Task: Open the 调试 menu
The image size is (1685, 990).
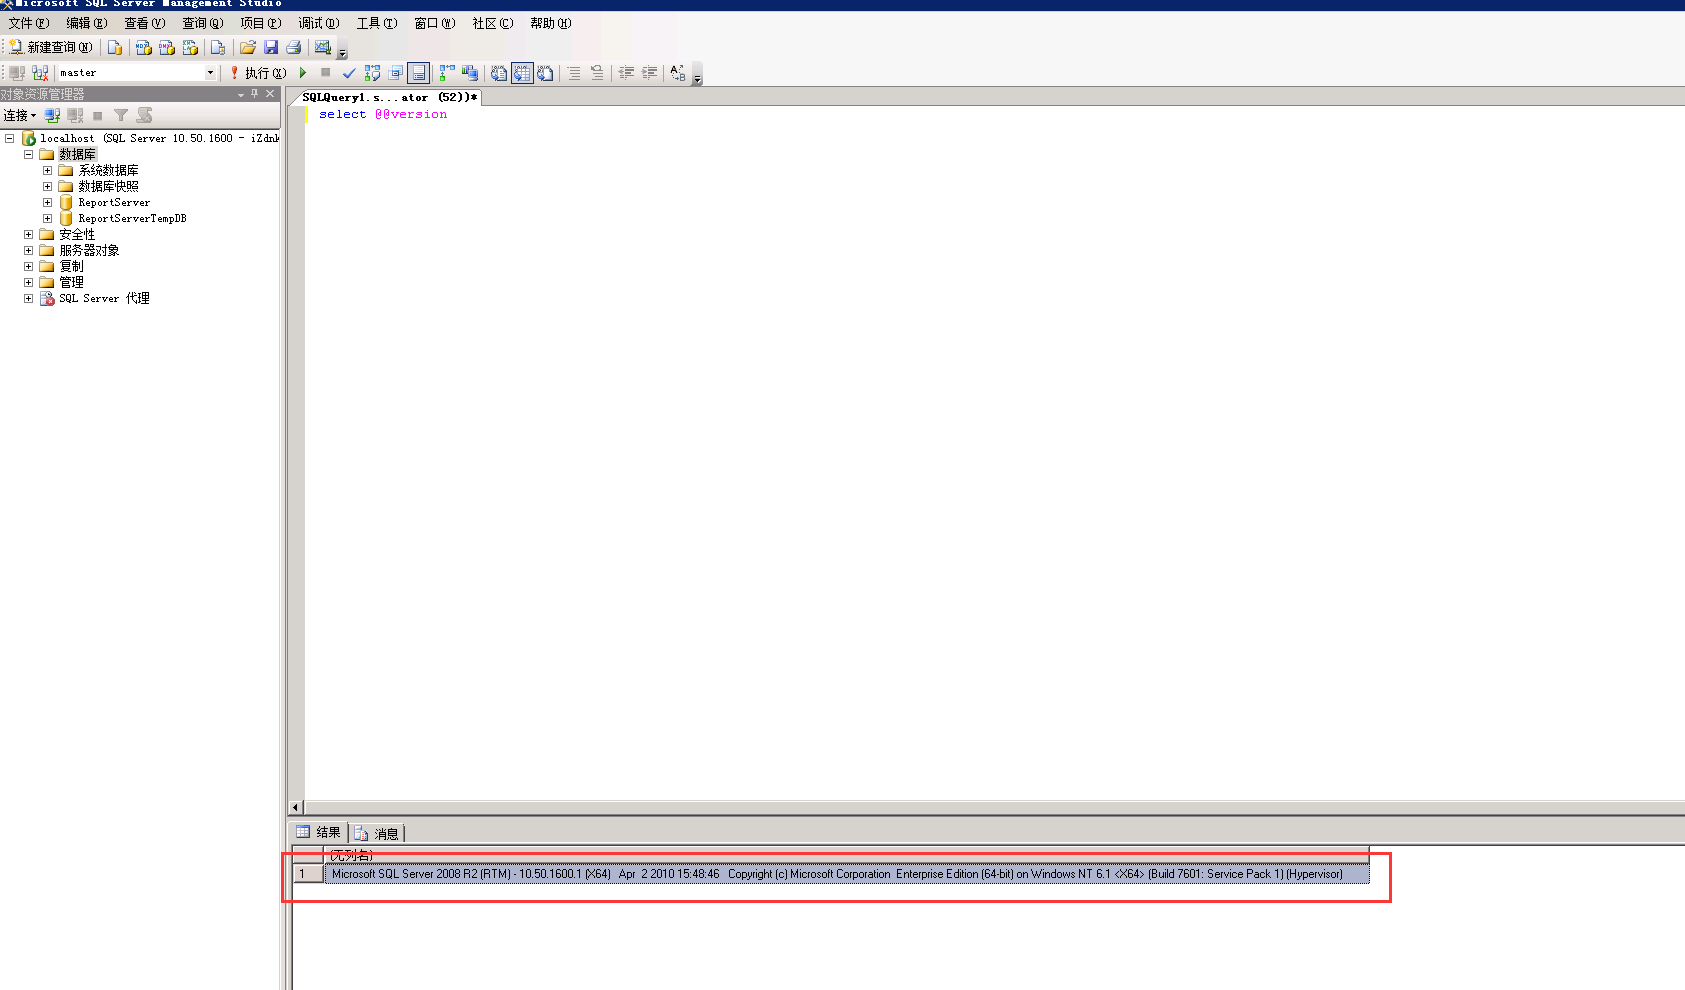Action: (319, 23)
